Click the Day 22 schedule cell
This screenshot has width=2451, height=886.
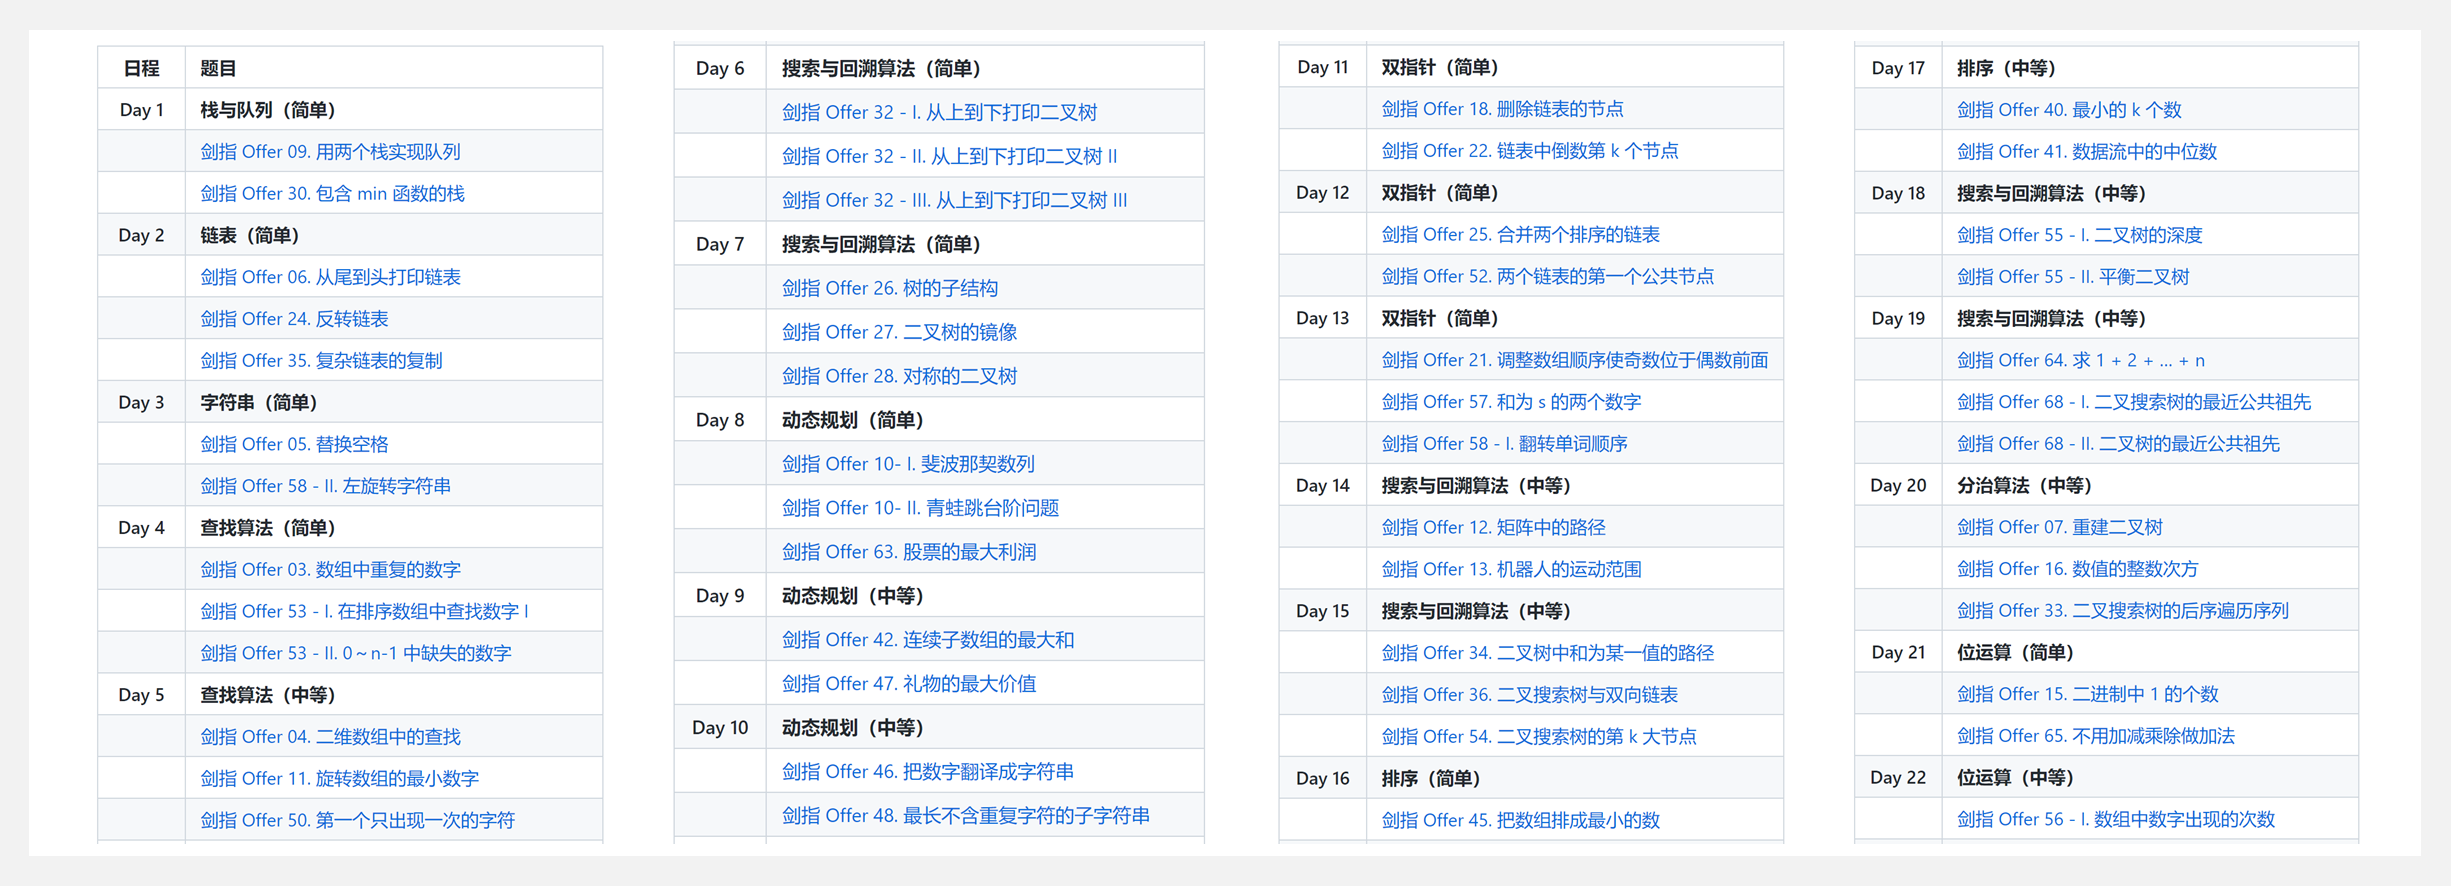coord(1898,778)
